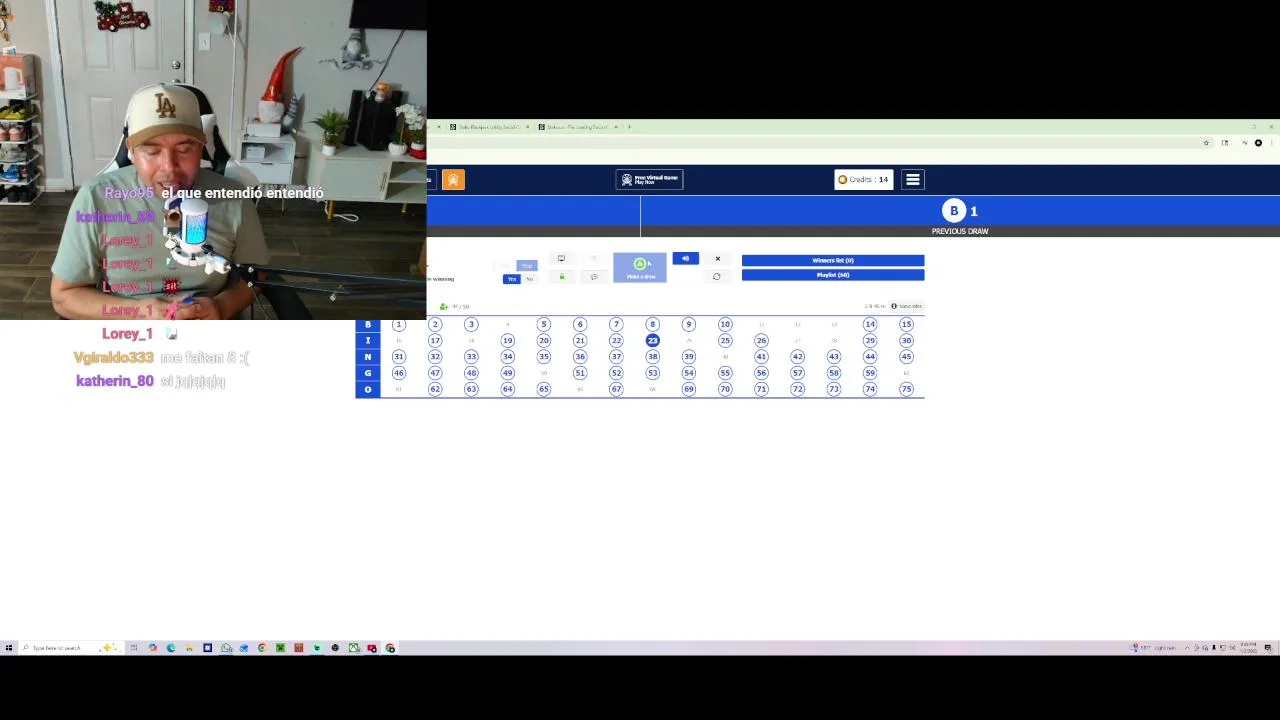Viewport: 1280px width, 720px height.
Task: Open the hamburger menu in the header
Action: (912, 179)
